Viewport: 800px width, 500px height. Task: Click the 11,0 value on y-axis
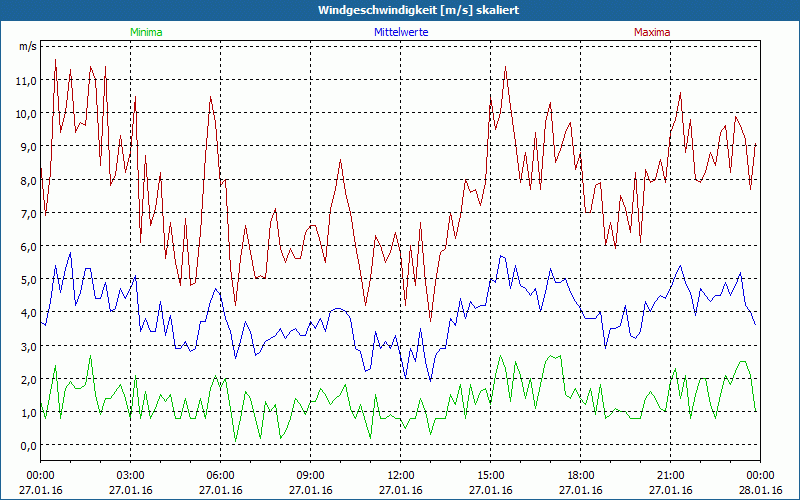coord(27,80)
